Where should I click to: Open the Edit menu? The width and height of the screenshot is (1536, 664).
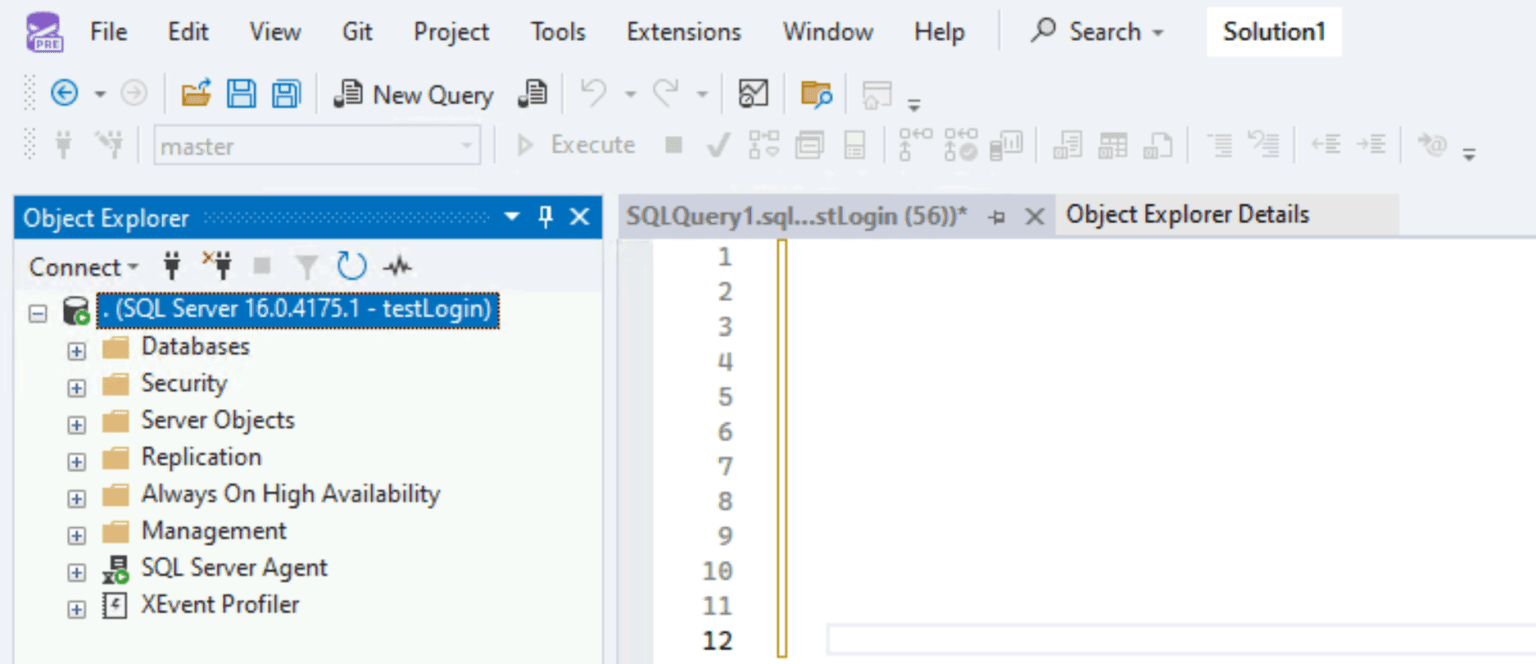[188, 32]
